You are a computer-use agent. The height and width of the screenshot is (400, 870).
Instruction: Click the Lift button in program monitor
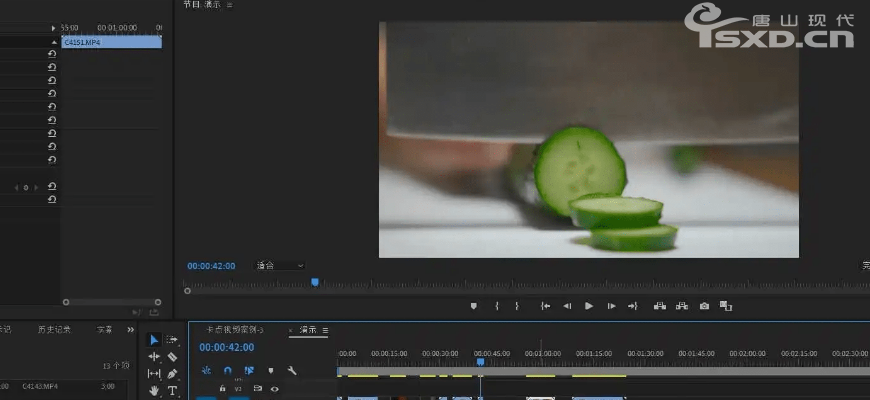pos(660,306)
